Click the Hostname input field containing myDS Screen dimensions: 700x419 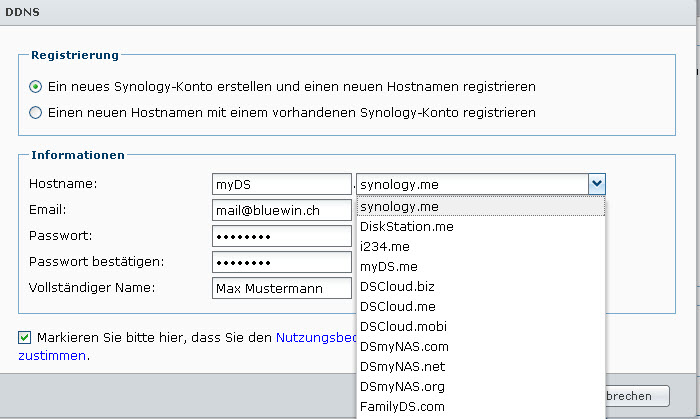coord(282,184)
